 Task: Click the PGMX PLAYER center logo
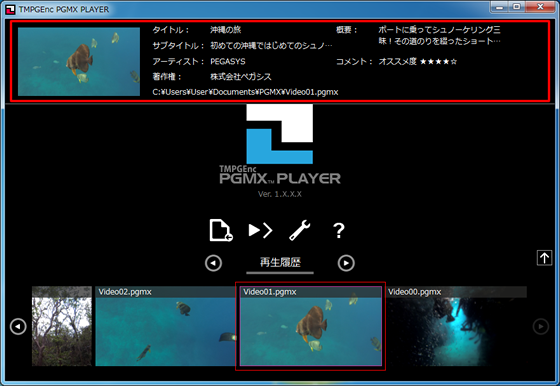click(280, 151)
